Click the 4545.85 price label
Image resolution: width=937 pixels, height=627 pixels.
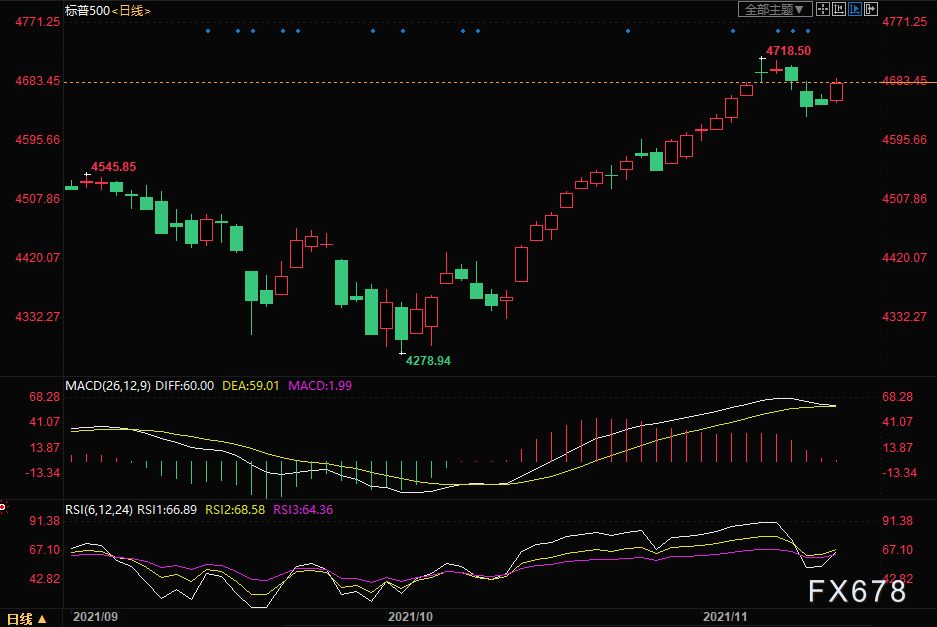[114, 167]
